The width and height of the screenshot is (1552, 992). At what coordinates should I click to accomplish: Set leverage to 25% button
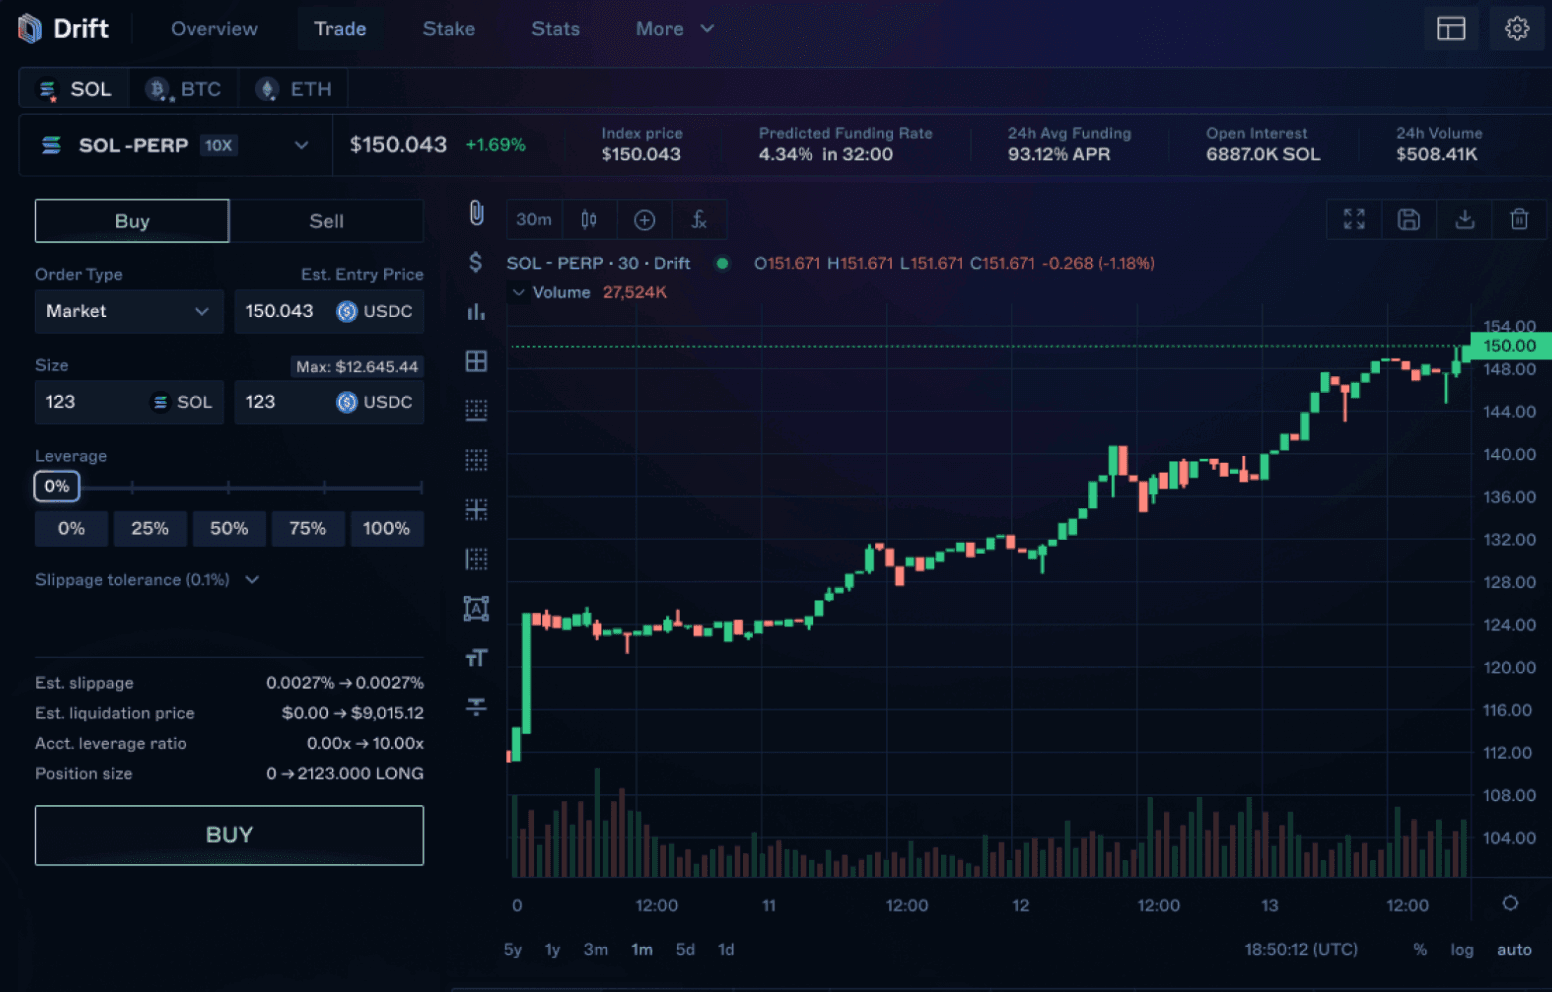(x=150, y=528)
